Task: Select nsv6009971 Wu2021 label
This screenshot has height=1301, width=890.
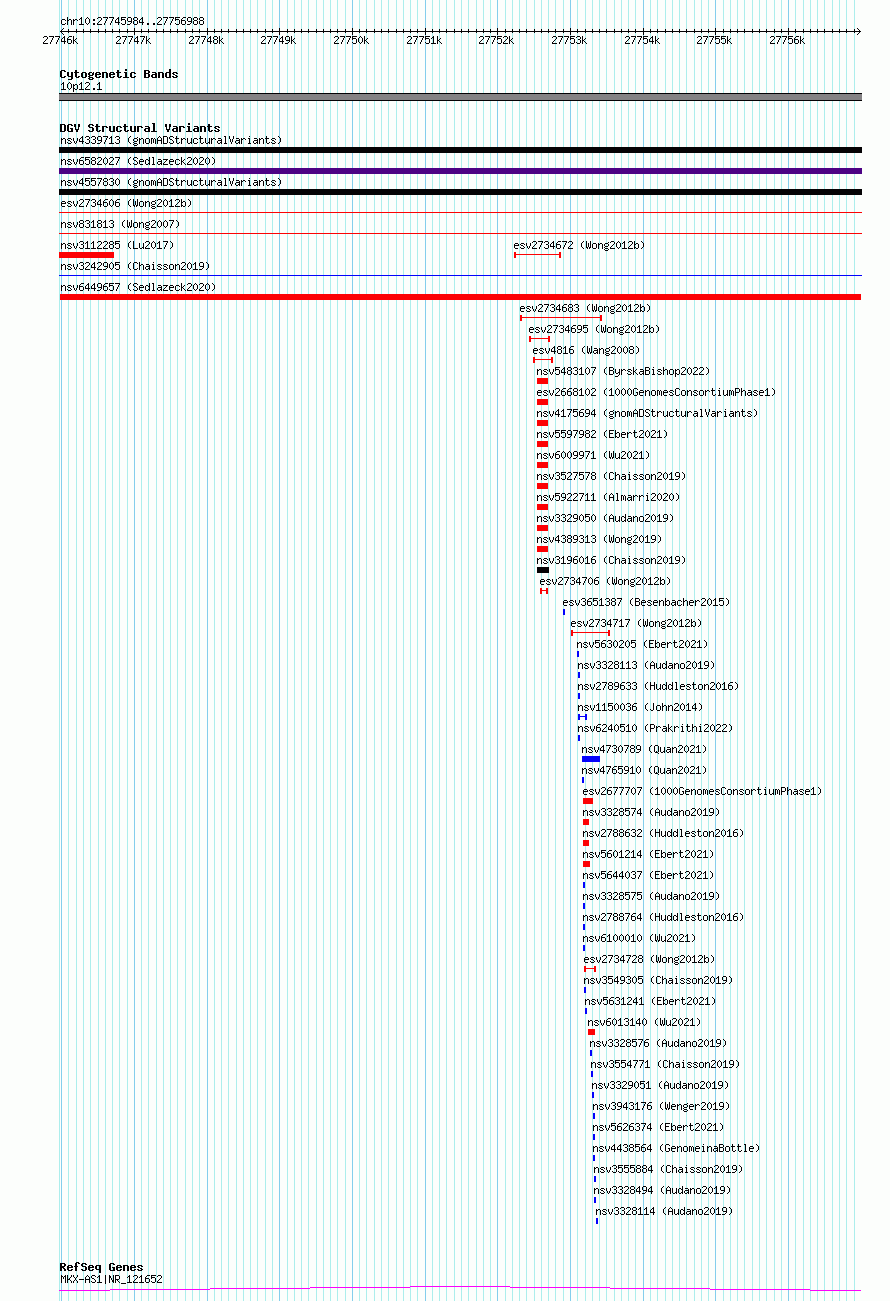Action: [593, 455]
